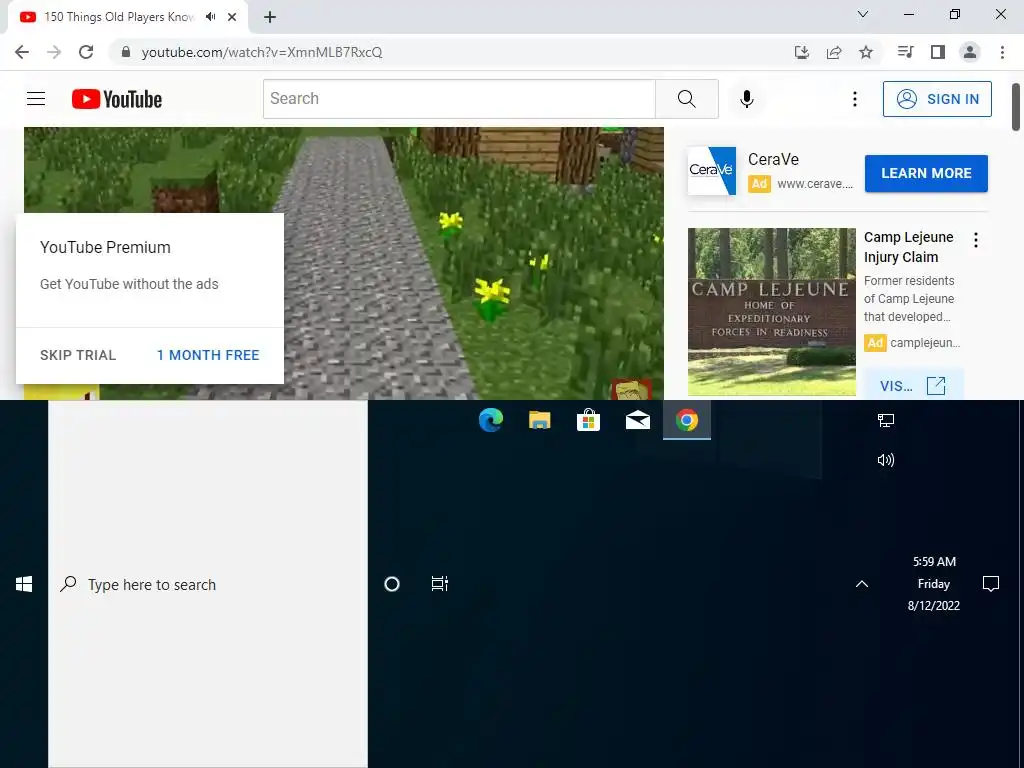
Task: Mute the tab with the speaker icon
Action: (210, 17)
